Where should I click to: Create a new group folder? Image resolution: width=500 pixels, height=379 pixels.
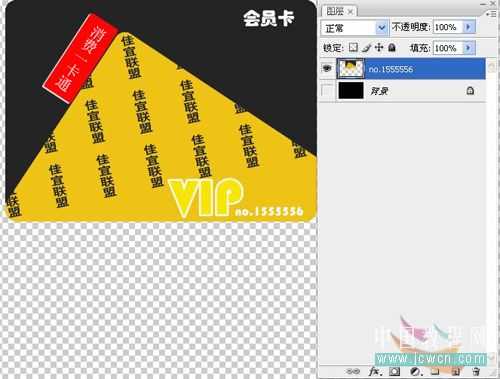click(435, 371)
